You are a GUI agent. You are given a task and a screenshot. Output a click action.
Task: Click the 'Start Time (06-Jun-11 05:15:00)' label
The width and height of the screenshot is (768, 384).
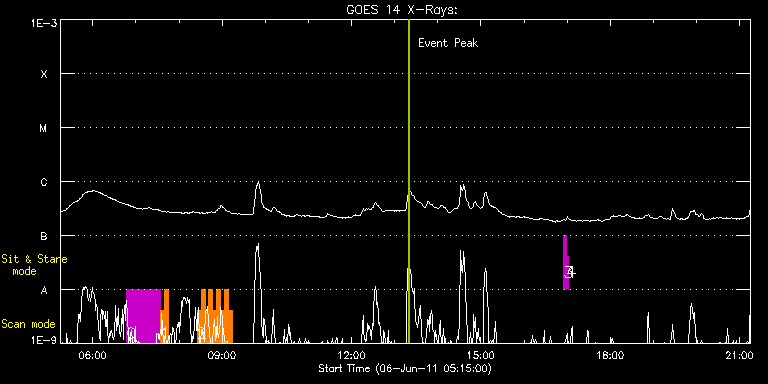[x=405, y=368]
